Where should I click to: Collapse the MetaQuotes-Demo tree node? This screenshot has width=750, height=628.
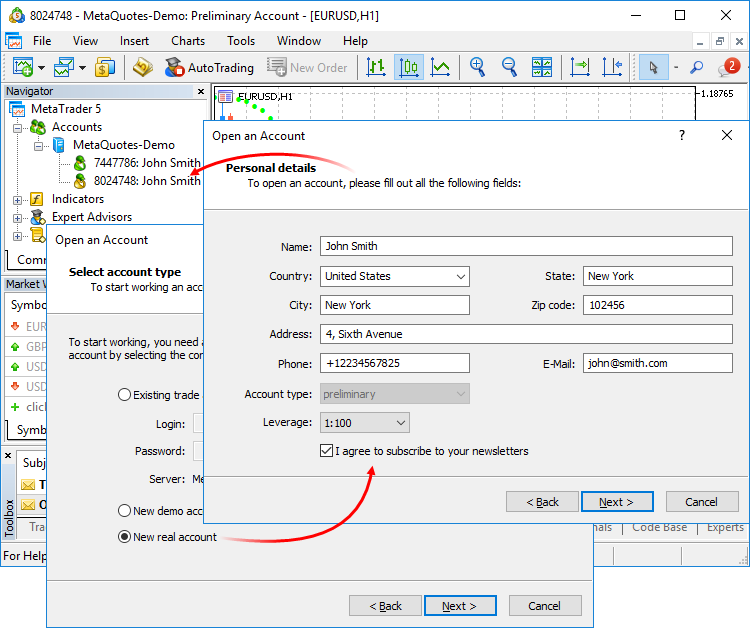pyautogui.click(x=38, y=145)
